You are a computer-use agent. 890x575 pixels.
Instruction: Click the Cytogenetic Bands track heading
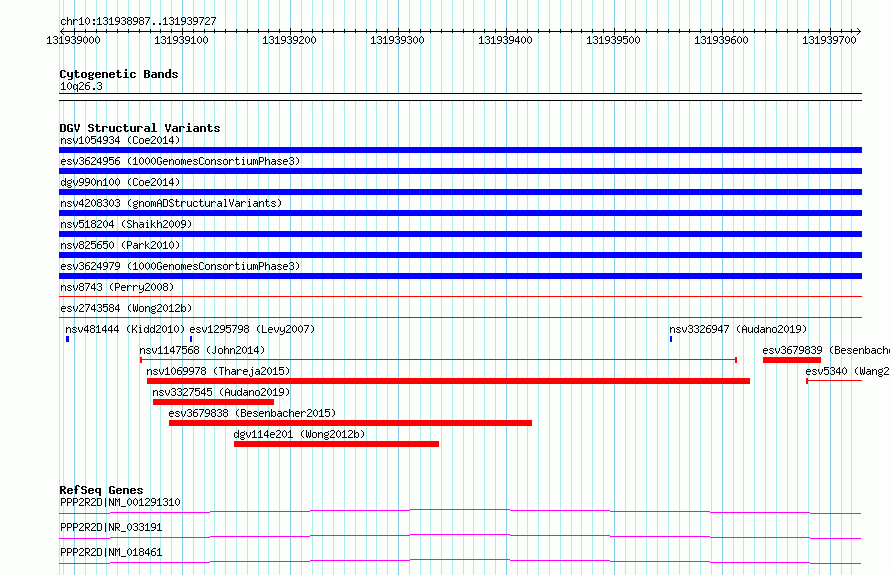click(119, 74)
